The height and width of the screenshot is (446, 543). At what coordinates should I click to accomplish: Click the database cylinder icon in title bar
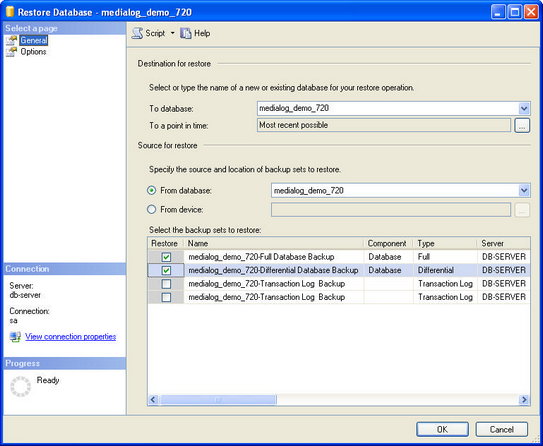click(x=10, y=11)
